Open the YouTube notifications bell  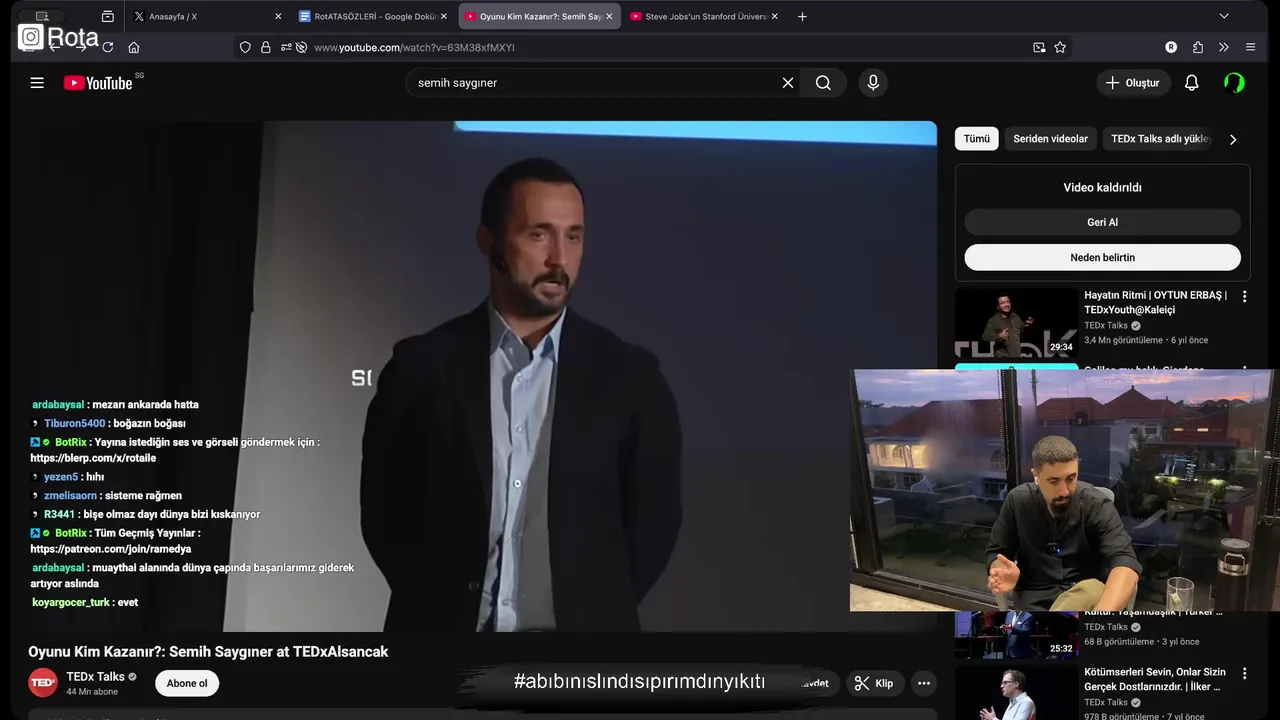click(x=1191, y=83)
